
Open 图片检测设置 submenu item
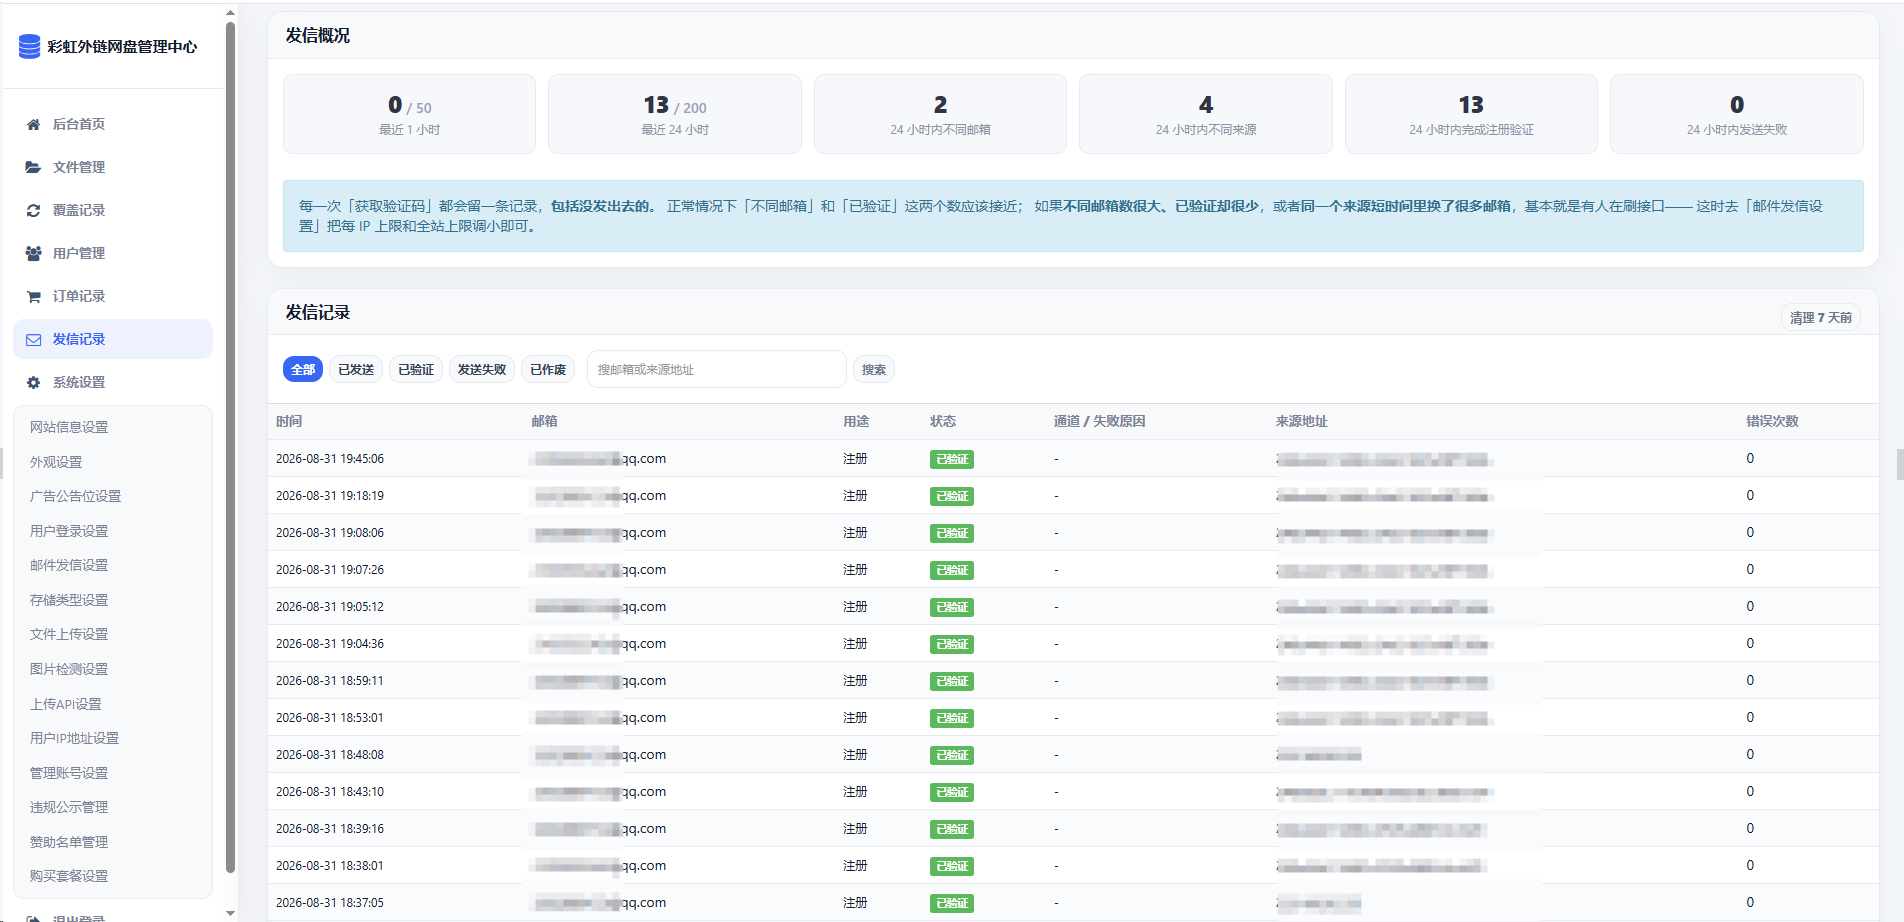[x=69, y=669]
